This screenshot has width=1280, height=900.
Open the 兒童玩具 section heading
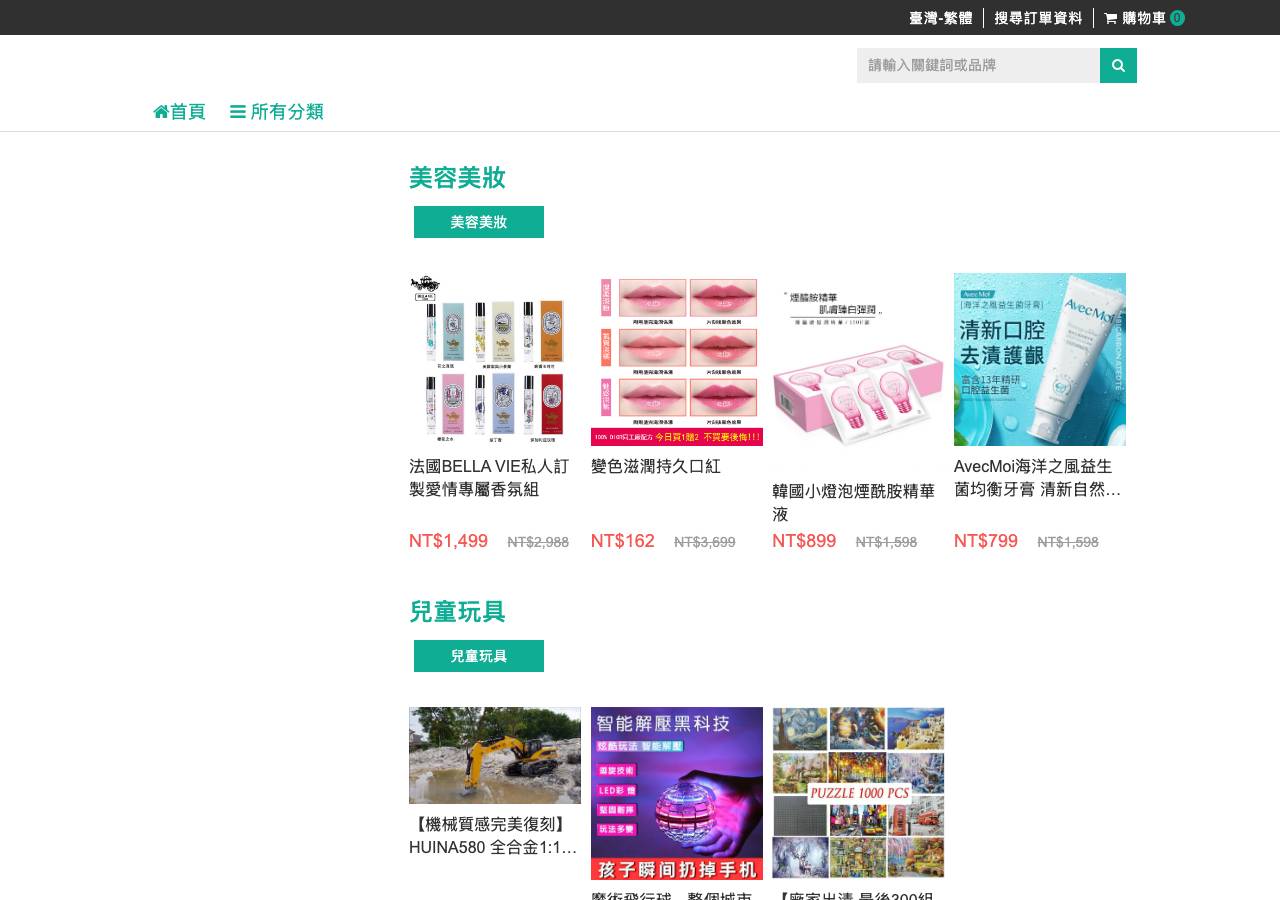coord(457,612)
